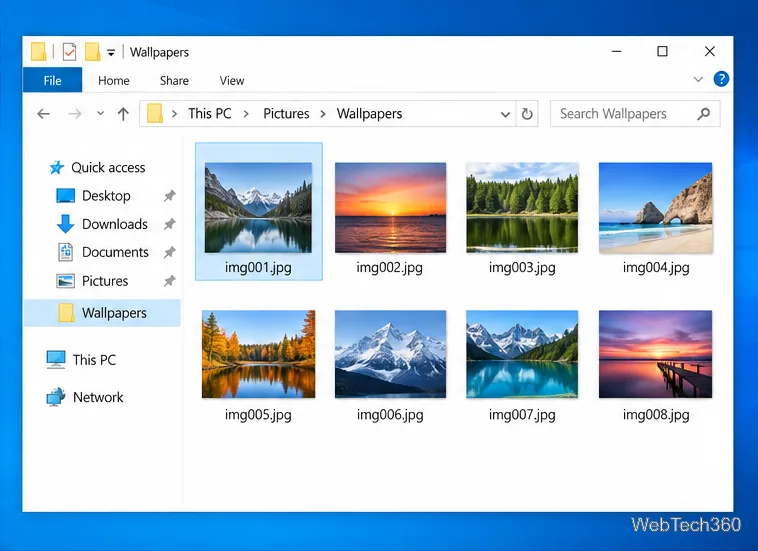Expand the chevron after Pictures breadcrumb

323,114
